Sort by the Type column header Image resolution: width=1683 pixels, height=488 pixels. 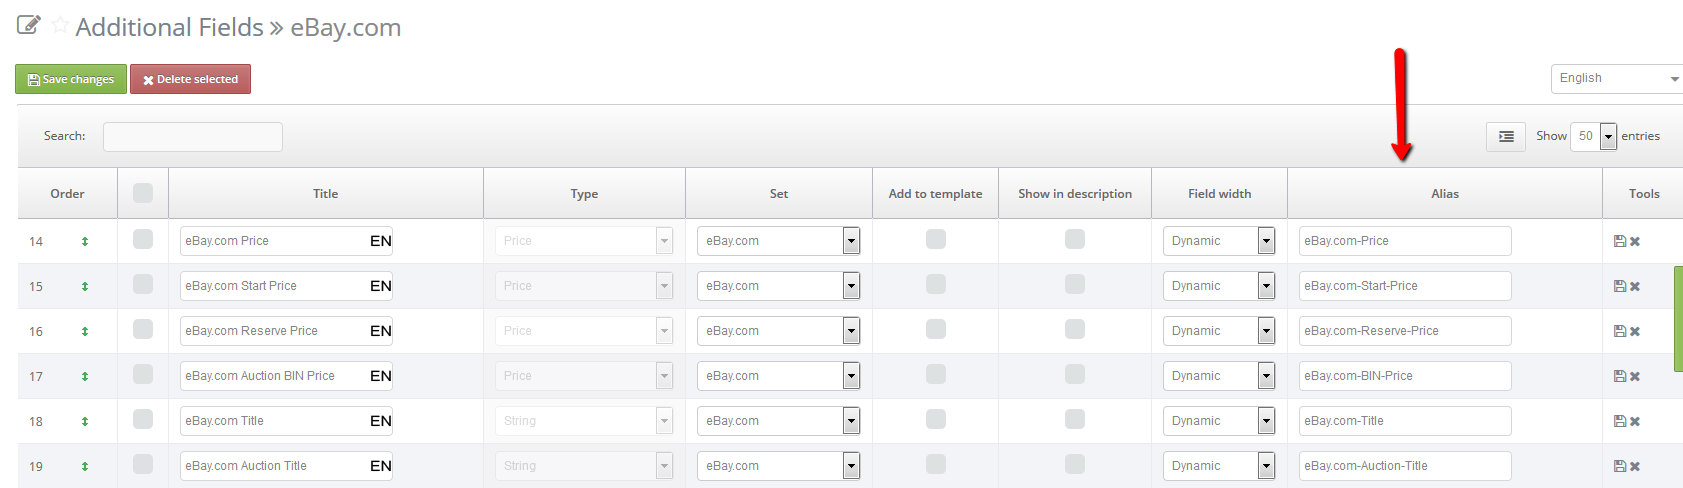tap(584, 194)
